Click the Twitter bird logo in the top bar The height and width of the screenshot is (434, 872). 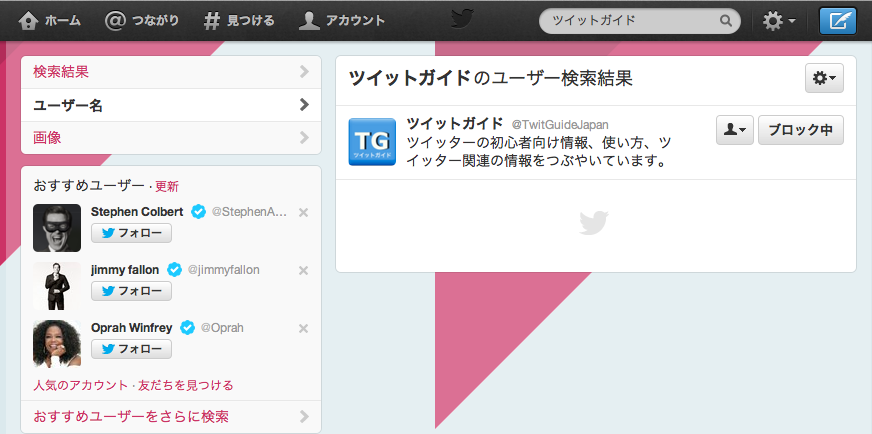point(462,20)
